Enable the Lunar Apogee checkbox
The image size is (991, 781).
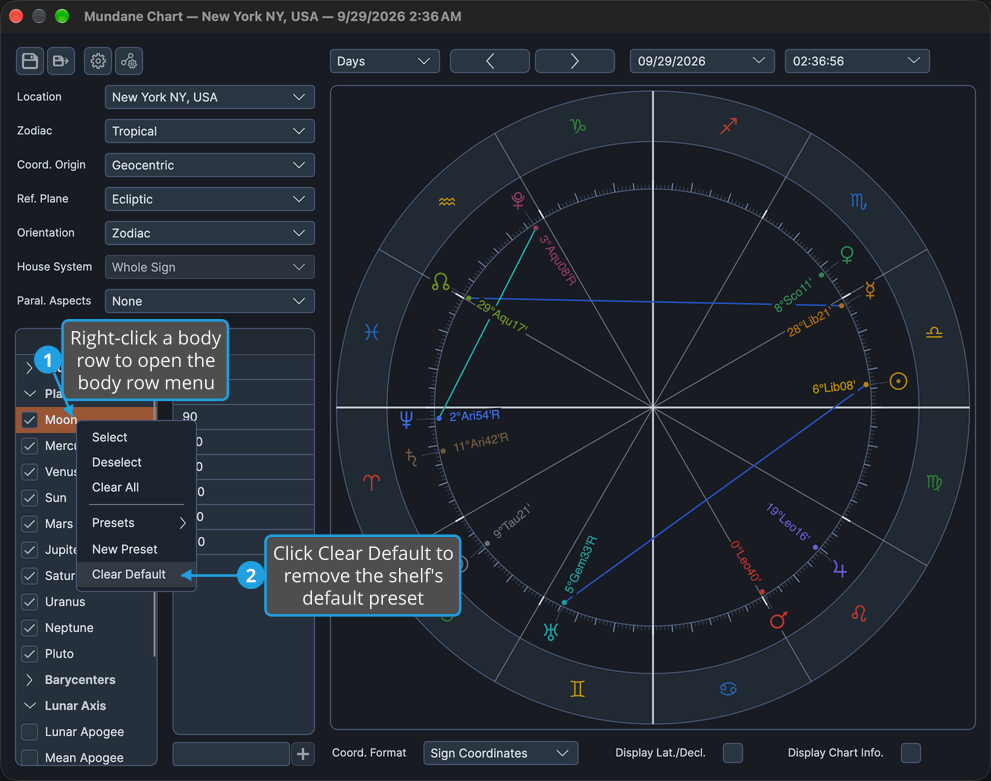(30, 732)
